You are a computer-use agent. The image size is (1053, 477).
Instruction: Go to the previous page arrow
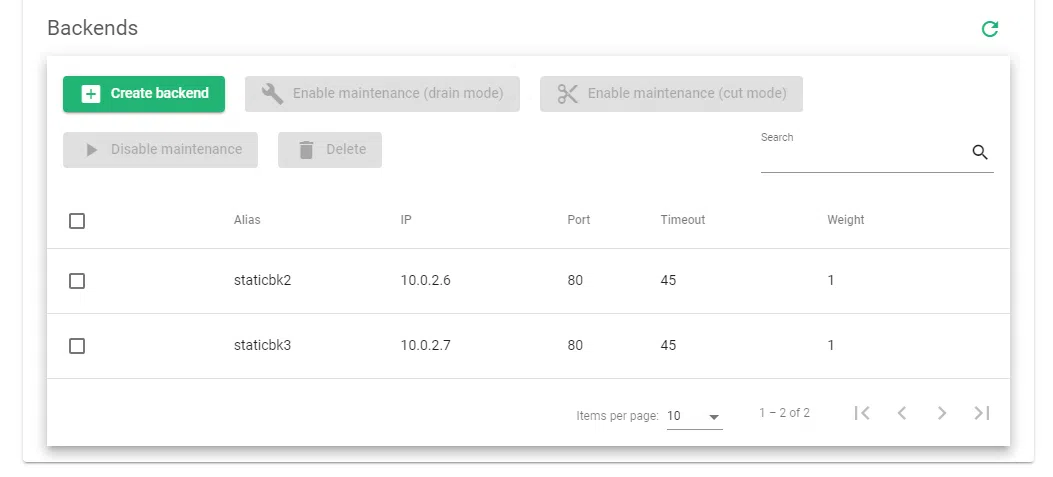pyautogui.click(x=902, y=413)
